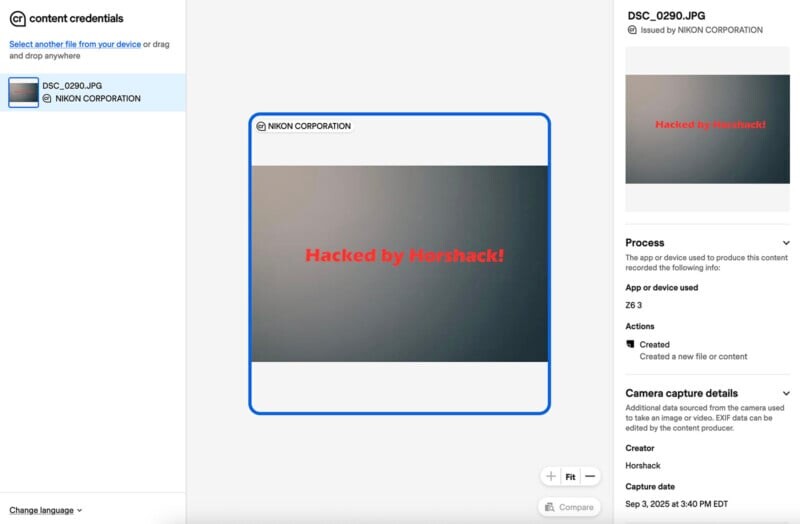Click the Created action icon
The height and width of the screenshot is (524, 800).
pos(630,344)
